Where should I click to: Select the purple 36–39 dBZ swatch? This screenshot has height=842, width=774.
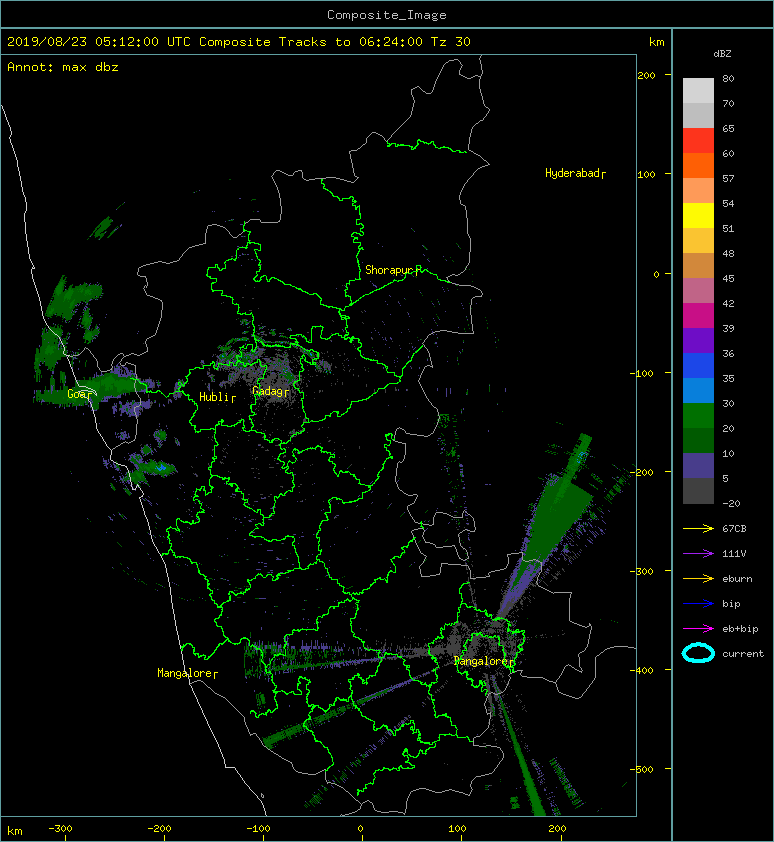[698, 341]
